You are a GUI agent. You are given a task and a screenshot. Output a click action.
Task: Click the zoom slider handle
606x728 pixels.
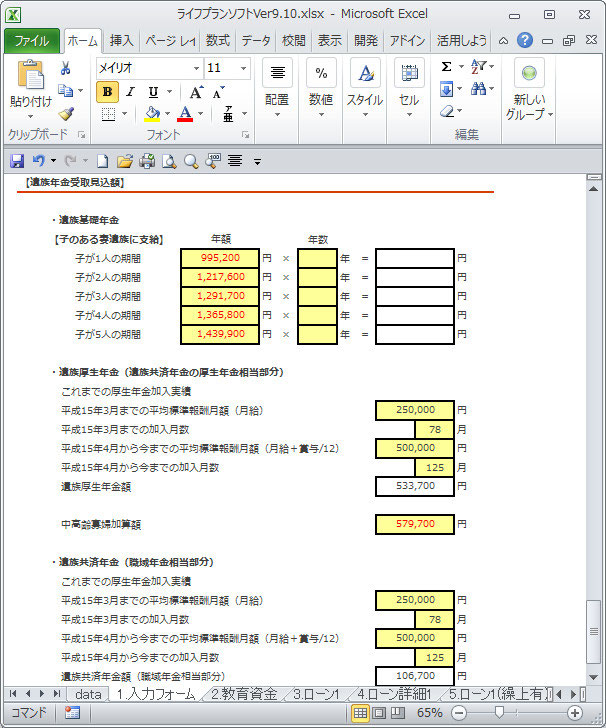pyautogui.click(x=499, y=712)
